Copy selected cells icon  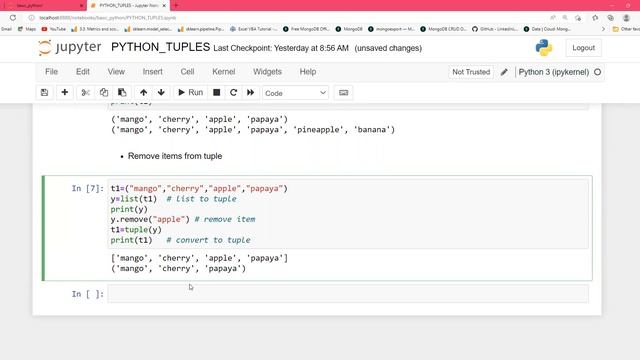104,93
